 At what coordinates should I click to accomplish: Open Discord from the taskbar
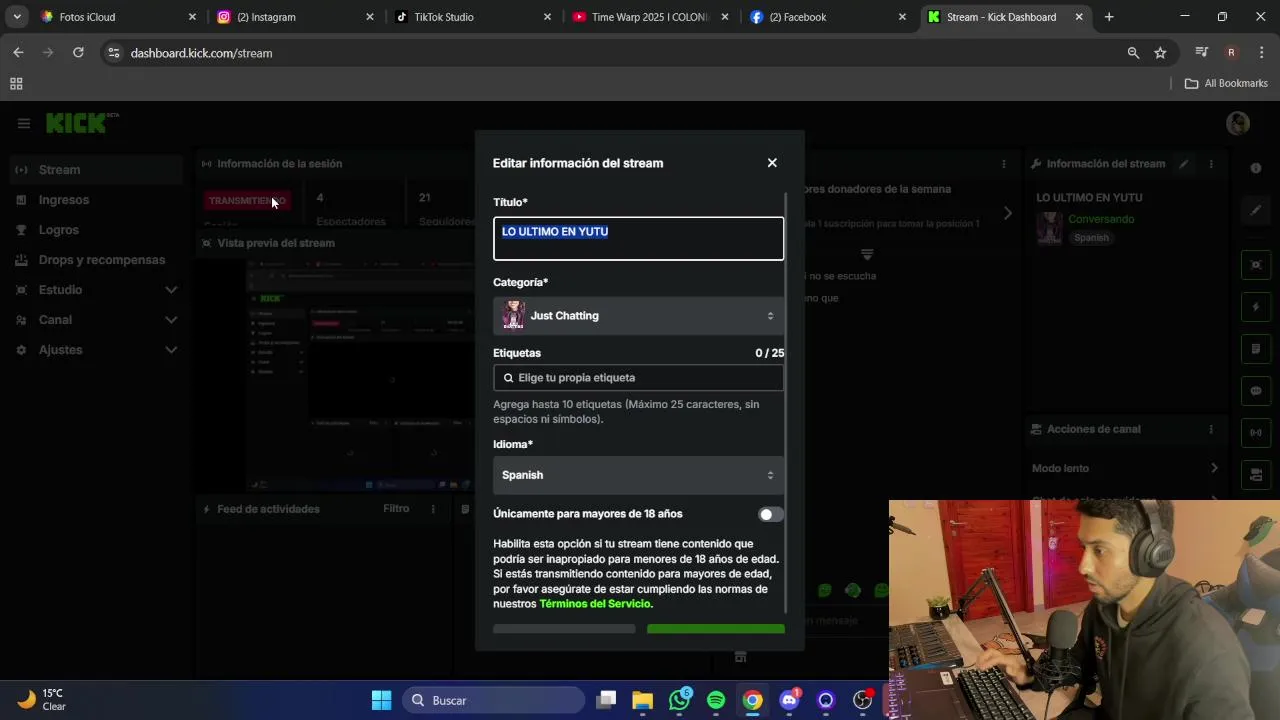tap(789, 701)
